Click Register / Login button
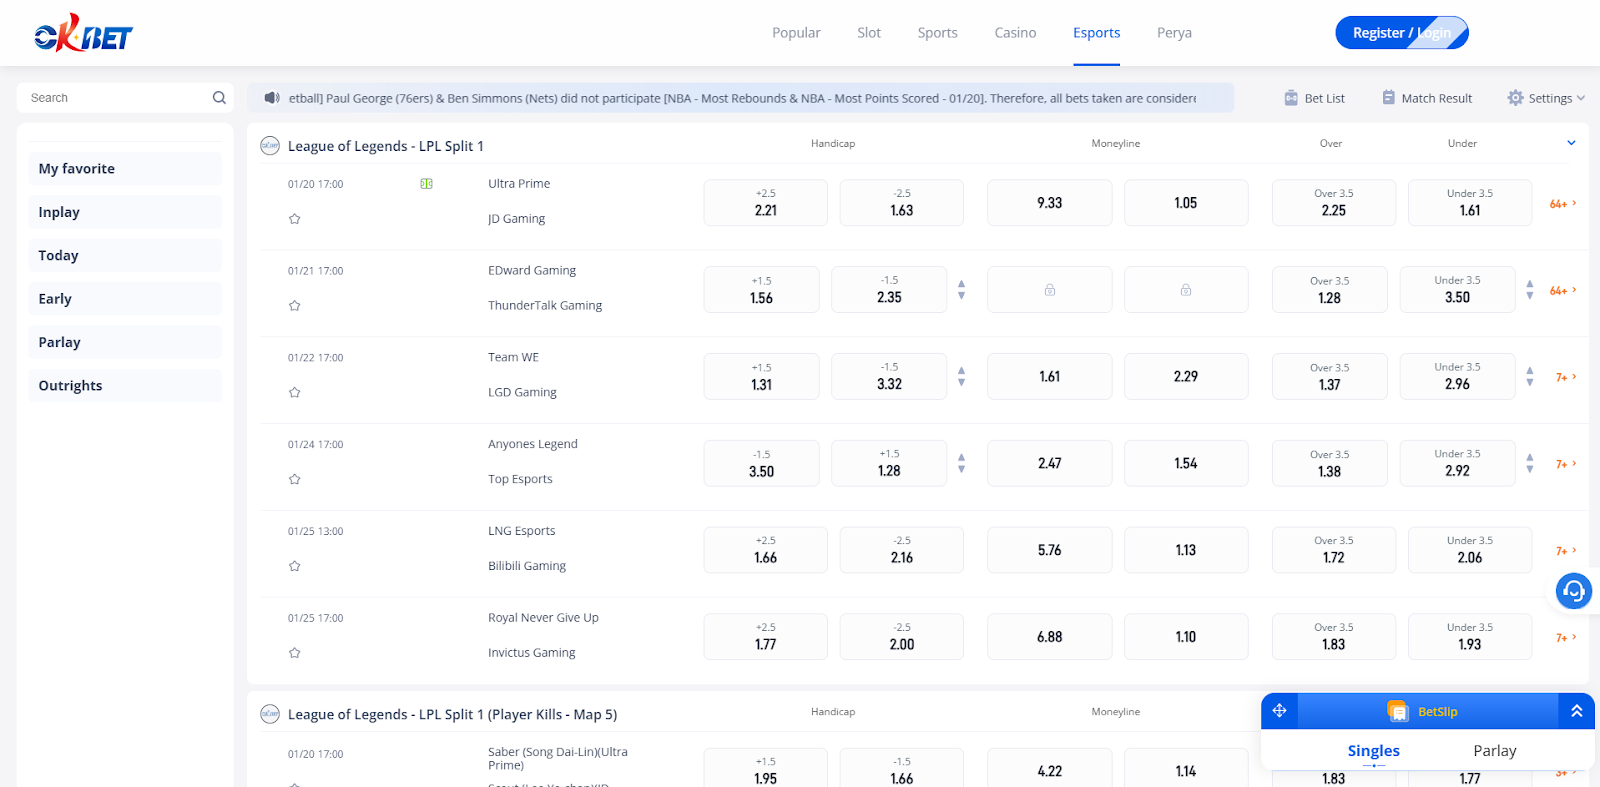The image size is (1600, 787). click(1402, 33)
